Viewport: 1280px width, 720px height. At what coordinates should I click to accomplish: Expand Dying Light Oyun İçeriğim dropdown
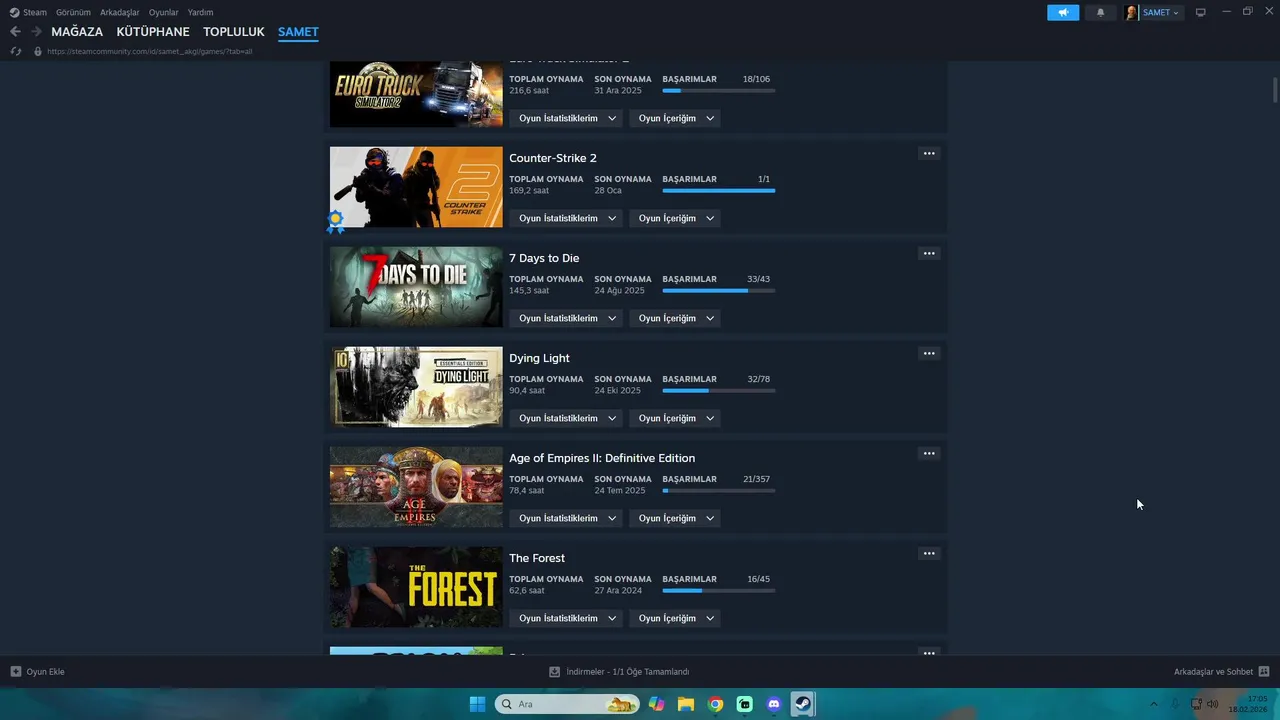675,418
